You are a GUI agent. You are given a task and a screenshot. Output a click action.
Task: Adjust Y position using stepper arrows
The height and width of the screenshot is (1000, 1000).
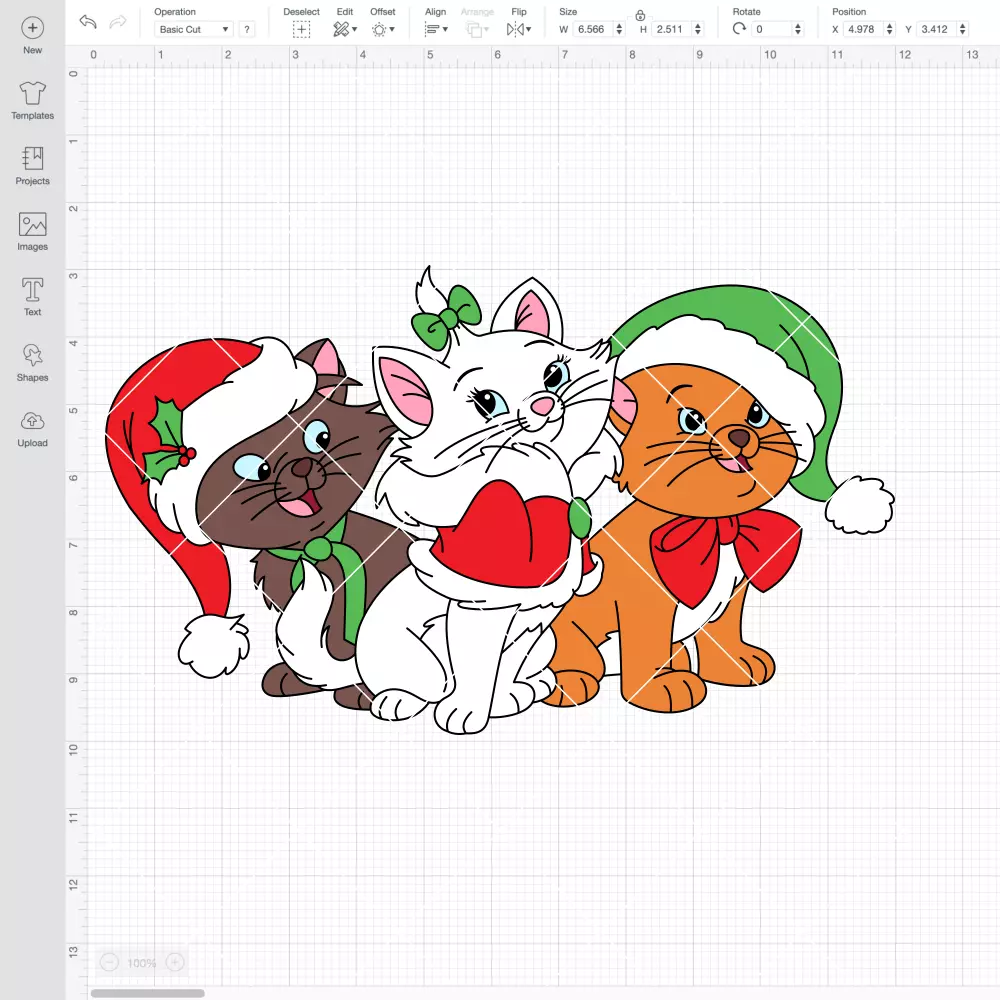point(962,29)
